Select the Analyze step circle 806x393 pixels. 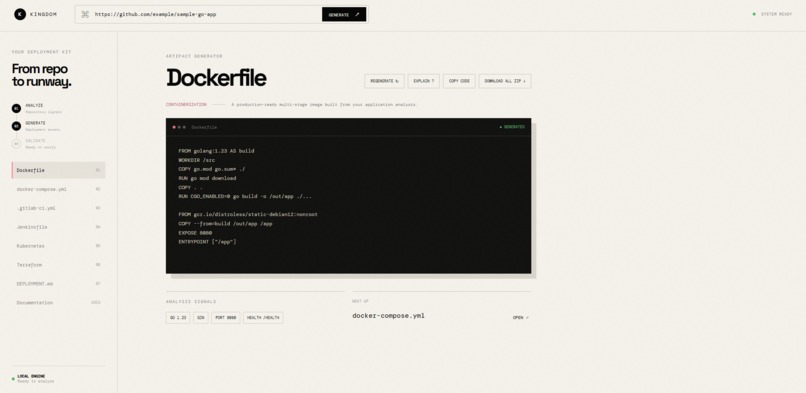[x=16, y=108]
